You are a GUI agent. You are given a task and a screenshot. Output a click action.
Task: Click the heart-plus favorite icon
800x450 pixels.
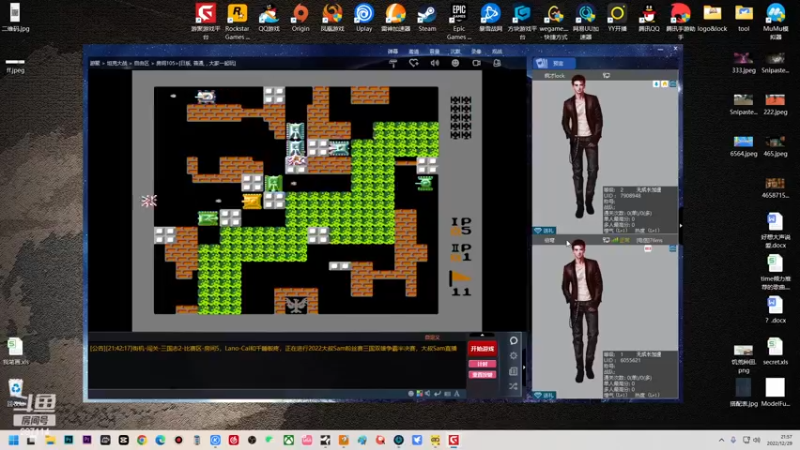click(414, 63)
